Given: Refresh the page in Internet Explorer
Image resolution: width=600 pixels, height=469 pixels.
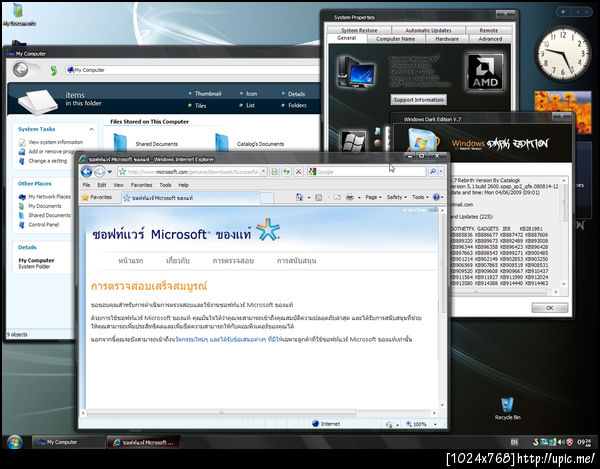Looking at the screenshot, I should [x=286, y=172].
